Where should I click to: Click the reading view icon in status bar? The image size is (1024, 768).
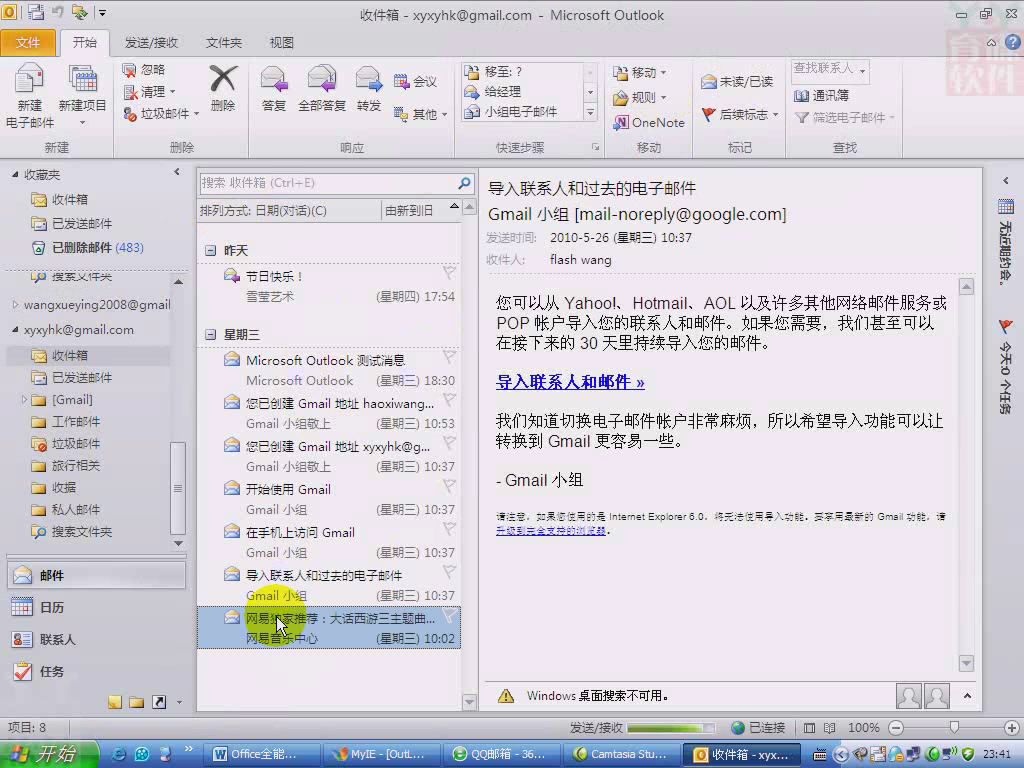pos(829,728)
